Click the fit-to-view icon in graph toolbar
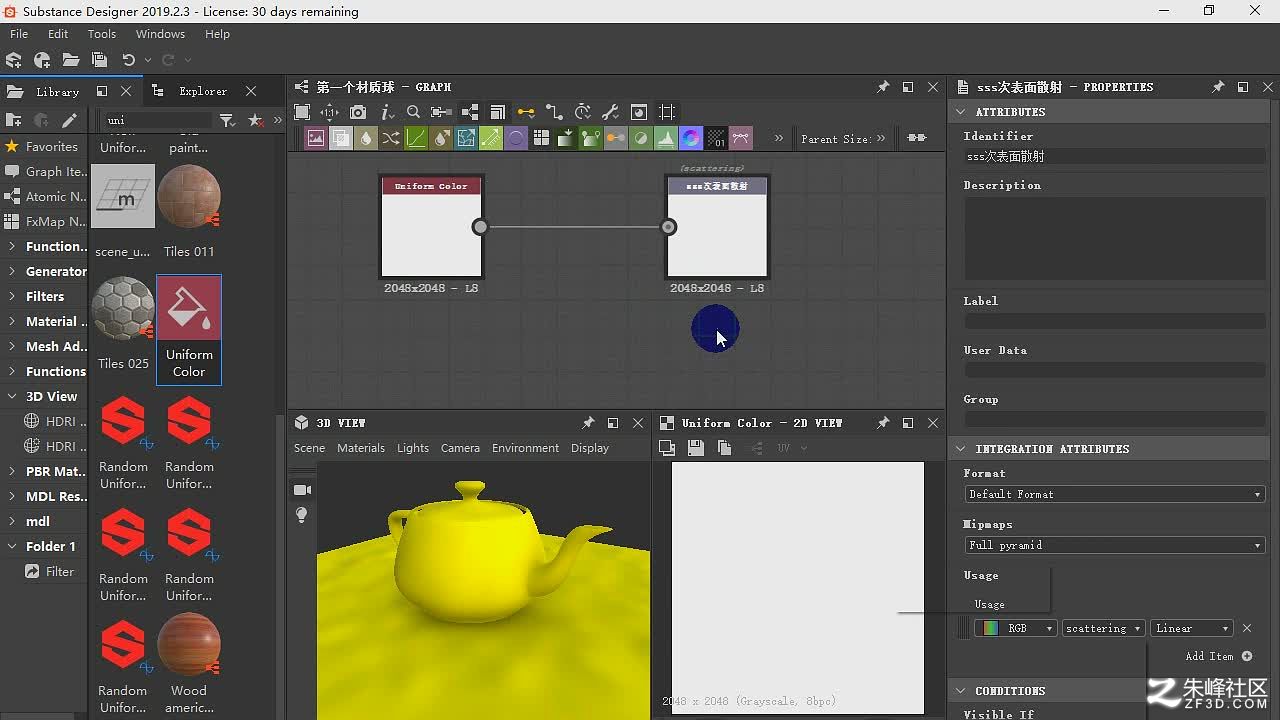 (302, 112)
